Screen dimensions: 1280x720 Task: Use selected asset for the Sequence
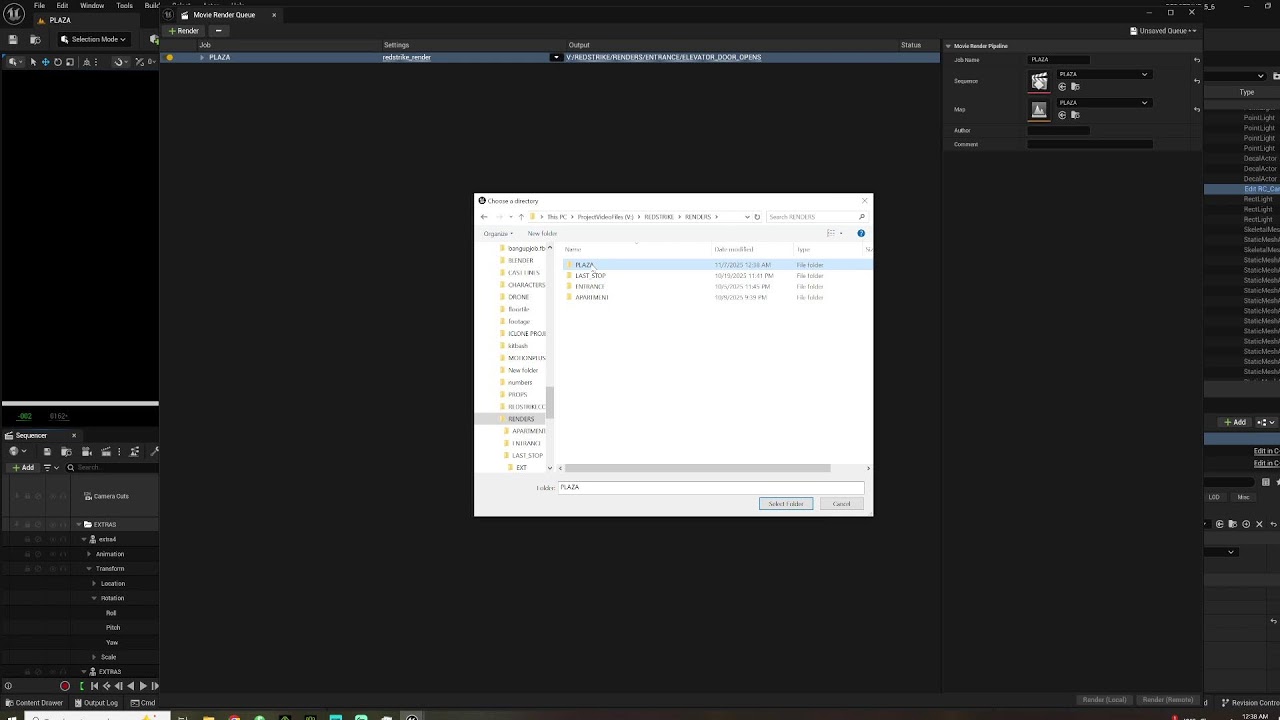click(1062, 87)
